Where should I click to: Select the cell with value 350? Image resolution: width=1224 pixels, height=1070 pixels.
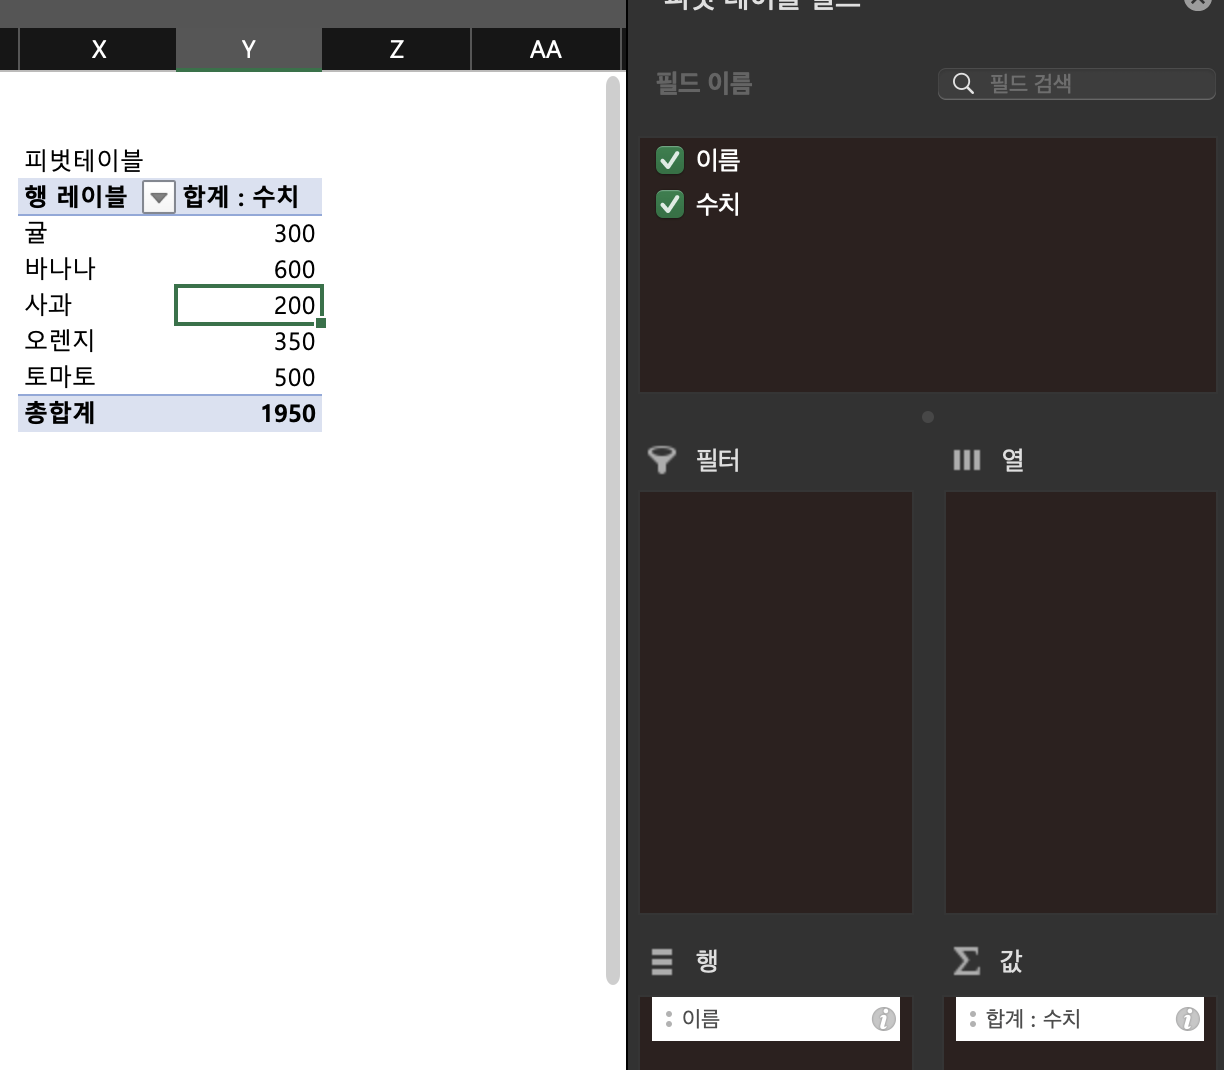249,341
